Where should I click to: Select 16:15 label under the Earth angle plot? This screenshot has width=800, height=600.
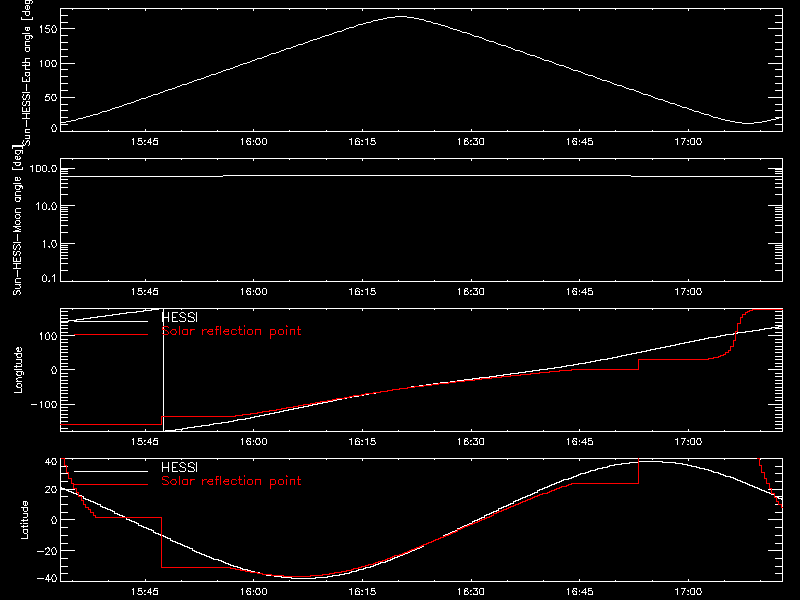click(x=362, y=142)
